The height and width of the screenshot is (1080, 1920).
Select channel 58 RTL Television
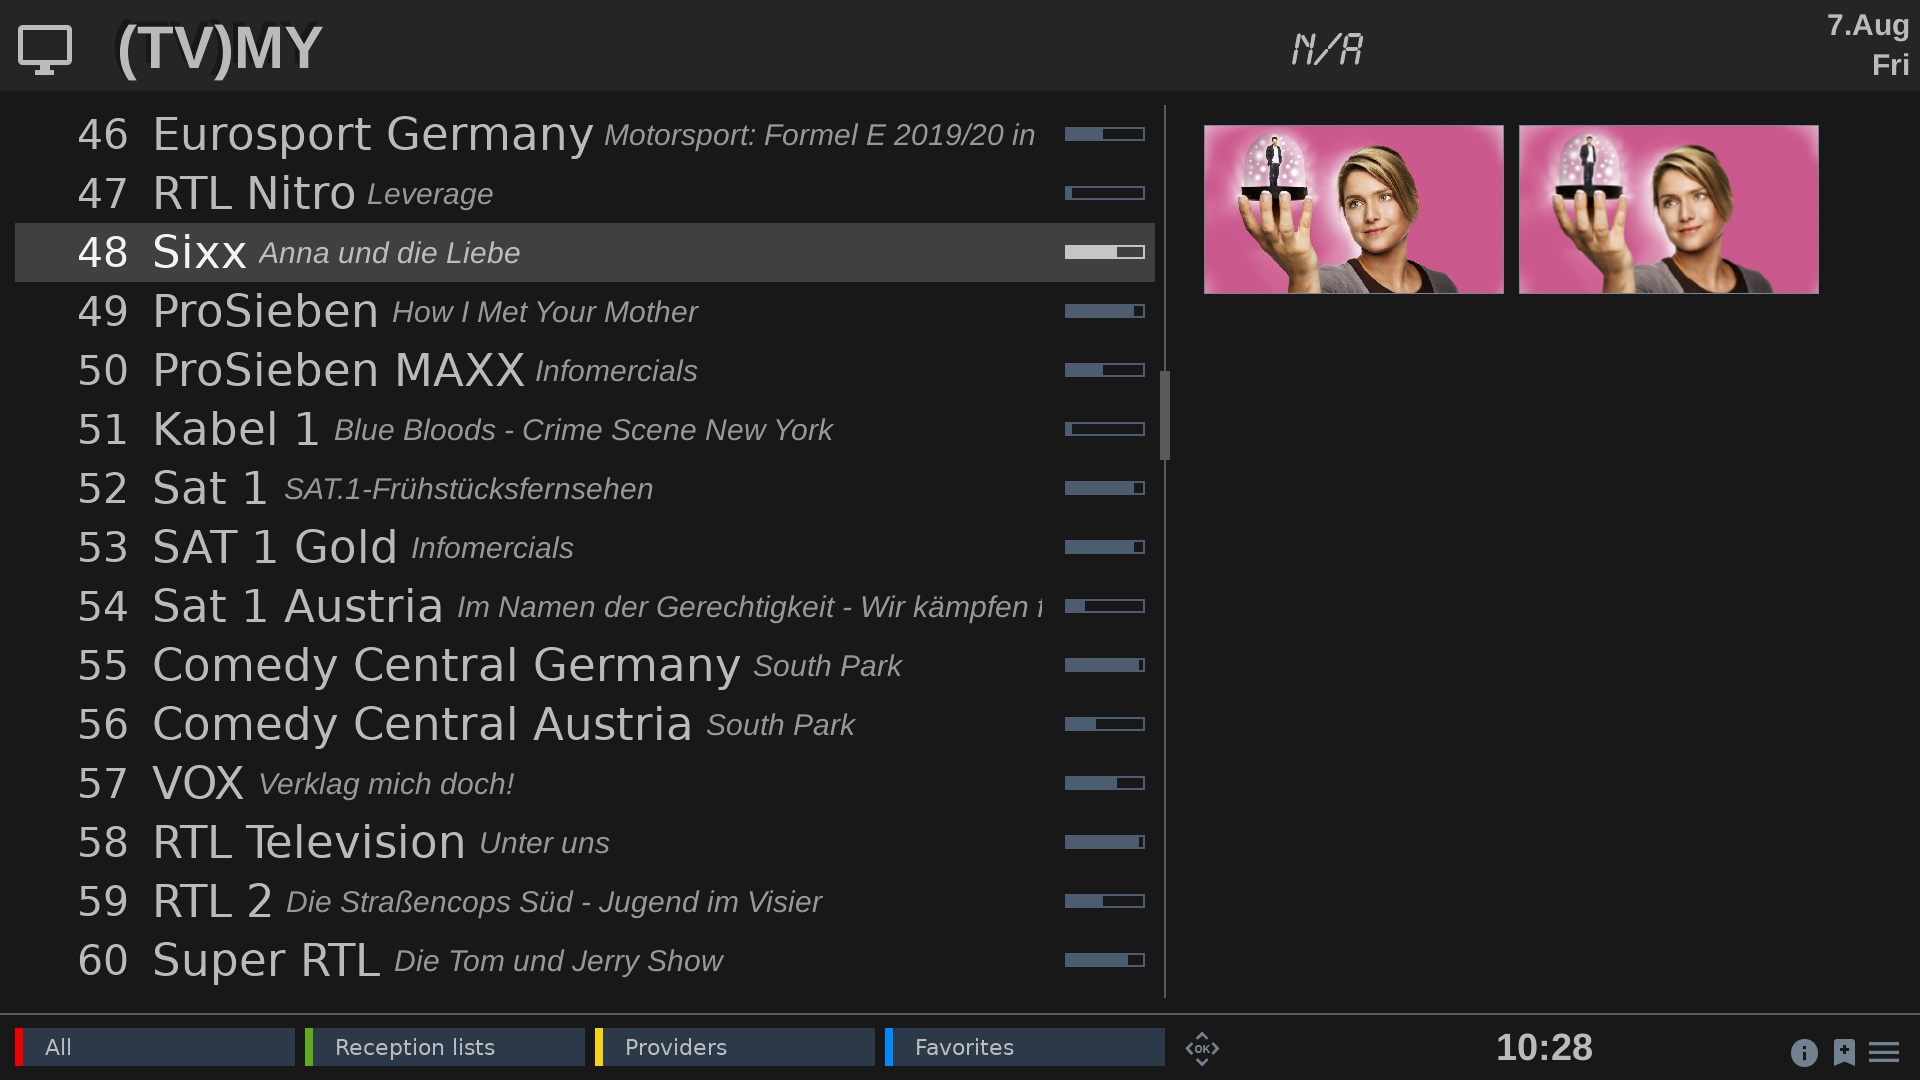point(585,842)
